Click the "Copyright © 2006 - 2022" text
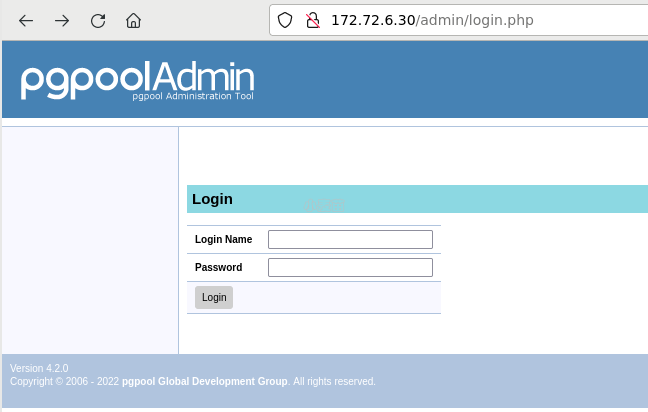648x412 pixels. [64, 381]
